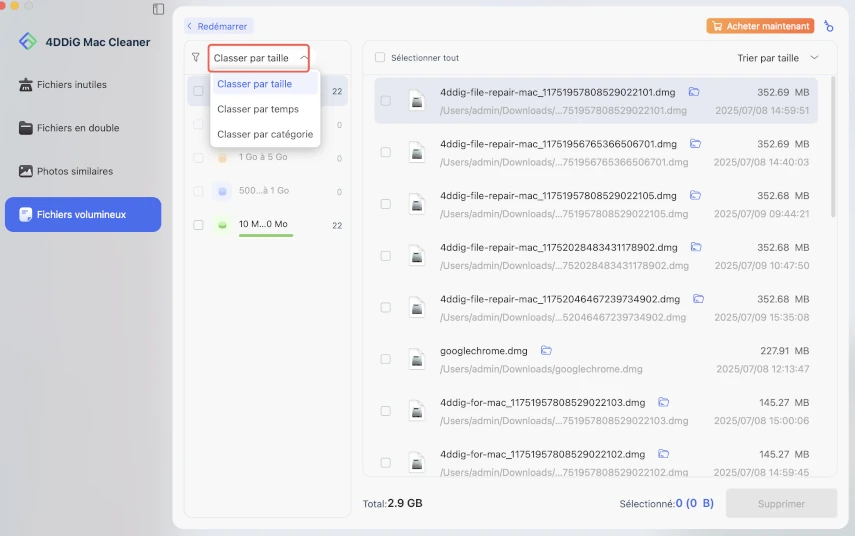
Task: Click the file icon of 4ddig-file-repair-mac_11751957808529022101.dmg
Action: 417,101
